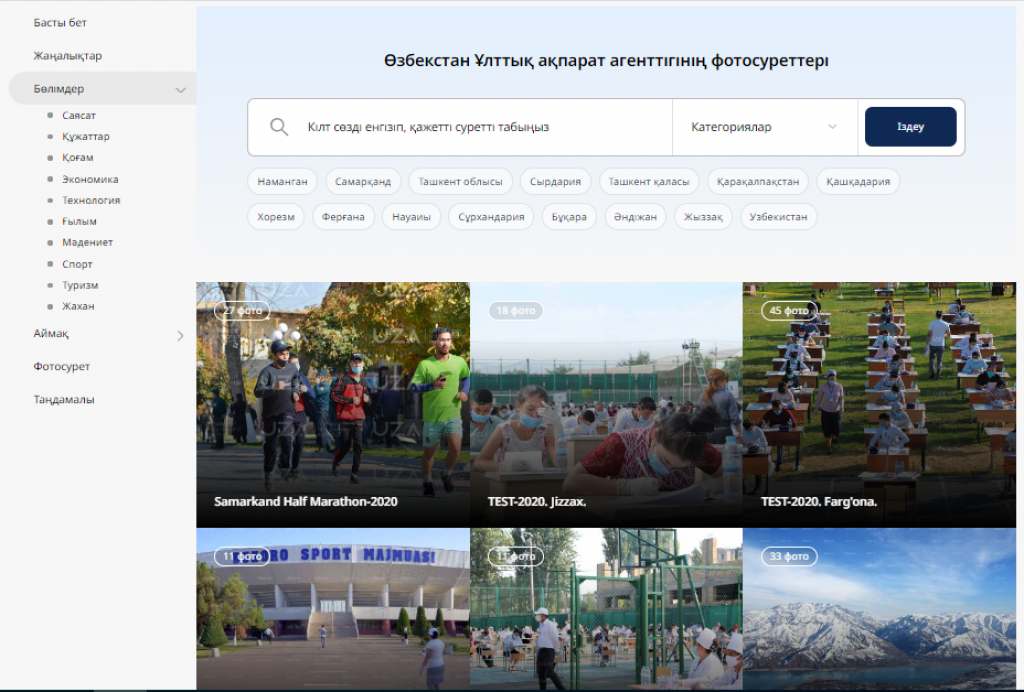Open the Экономика section
Image resolution: width=1024 pixels, height=692 pixels.
coord(90,180)
